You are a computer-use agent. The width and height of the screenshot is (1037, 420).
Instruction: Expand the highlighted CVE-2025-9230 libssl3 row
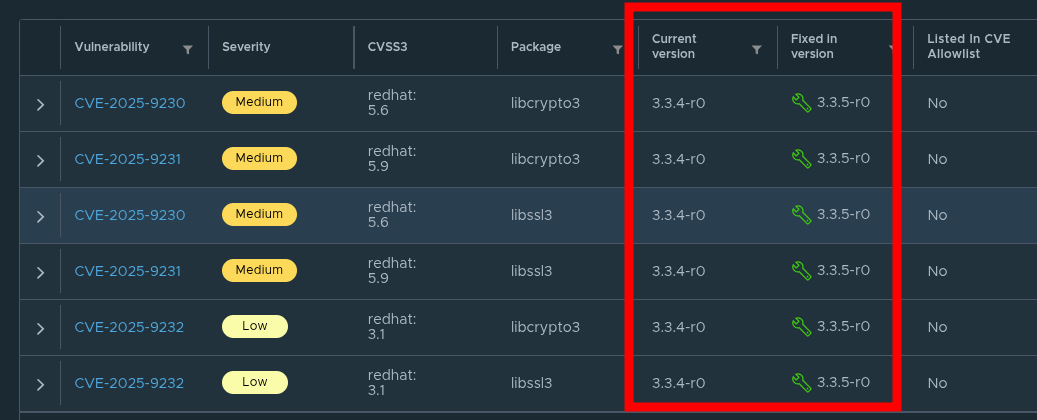40,216
